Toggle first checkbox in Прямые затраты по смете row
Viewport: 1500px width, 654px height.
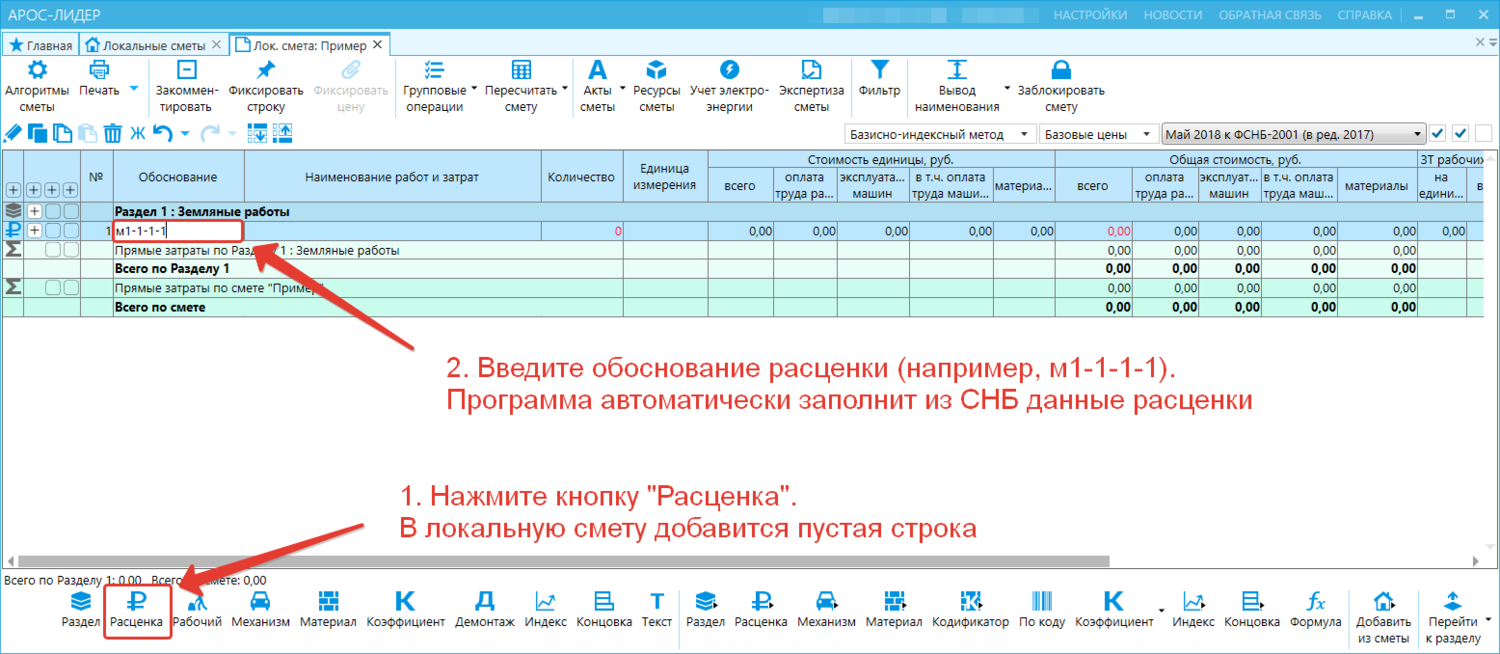click(x=53, y=287)
